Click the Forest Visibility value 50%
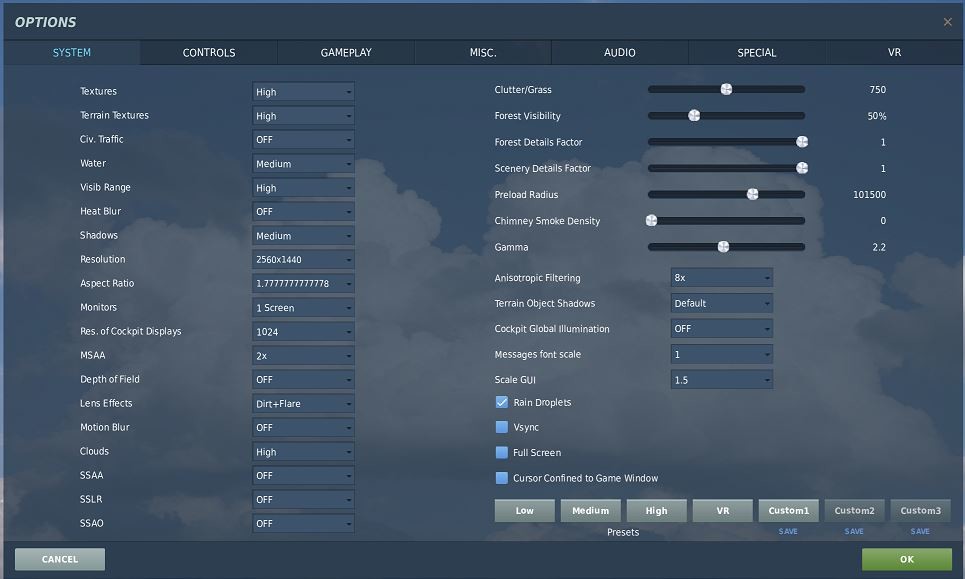The height and width of the screenshot is (579, 965). [877, 116]
